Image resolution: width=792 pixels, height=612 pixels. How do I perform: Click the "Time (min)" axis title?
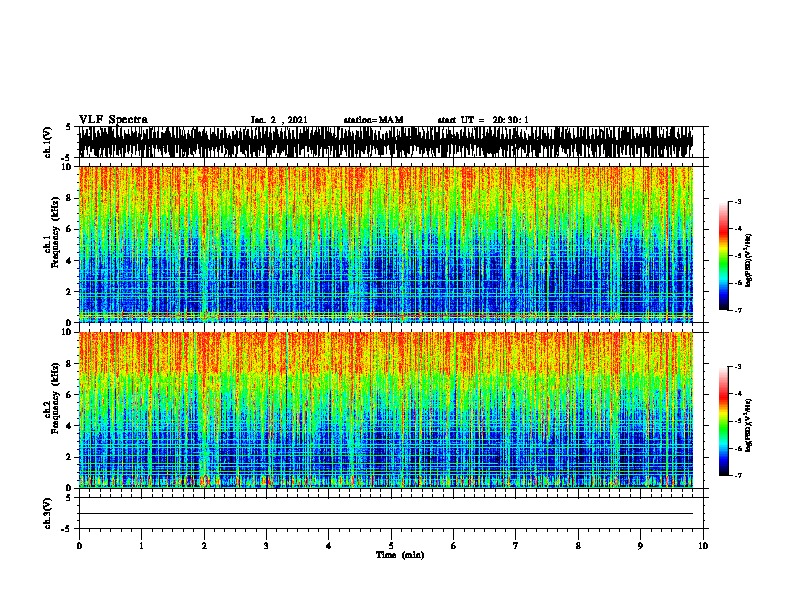tap(400, 555)
